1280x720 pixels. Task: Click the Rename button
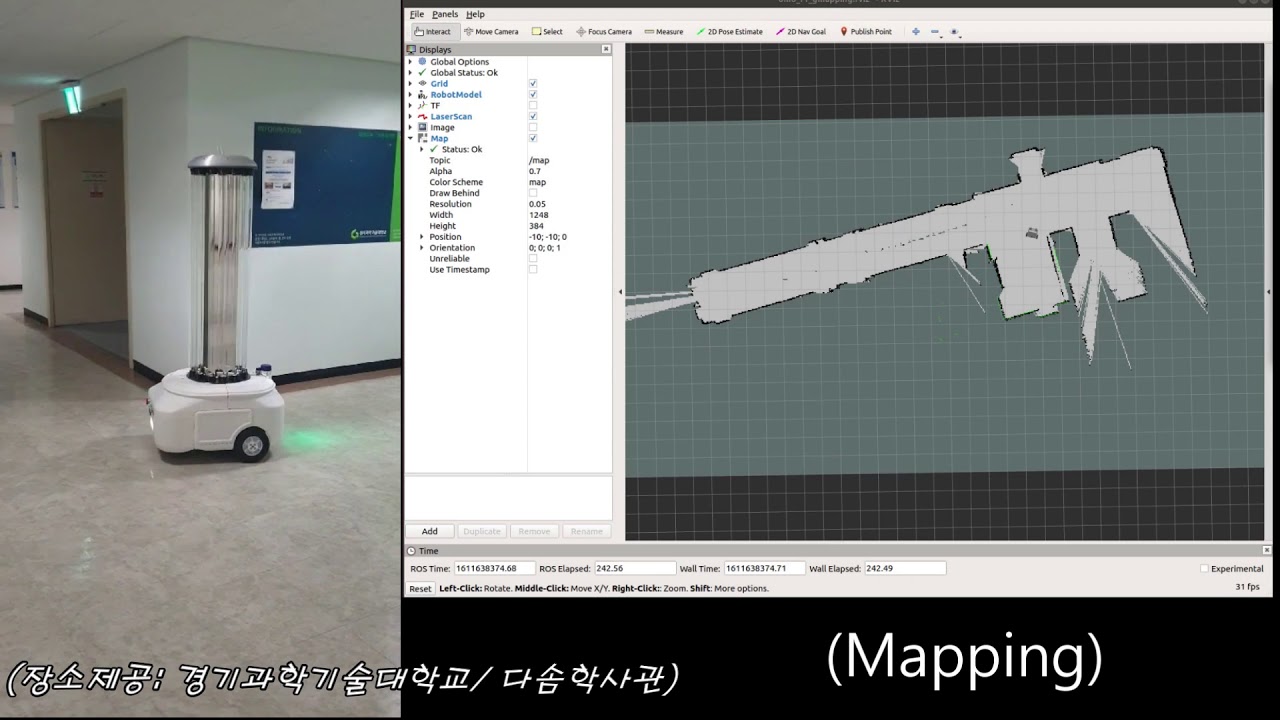587,532
